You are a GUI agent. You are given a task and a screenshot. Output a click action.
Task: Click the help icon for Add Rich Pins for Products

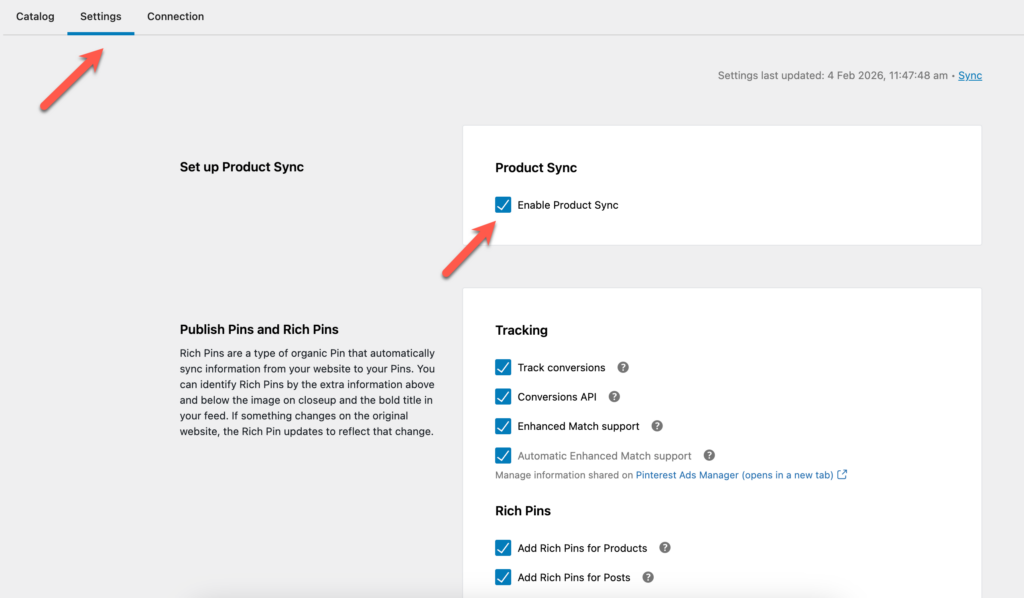[663, 548]
